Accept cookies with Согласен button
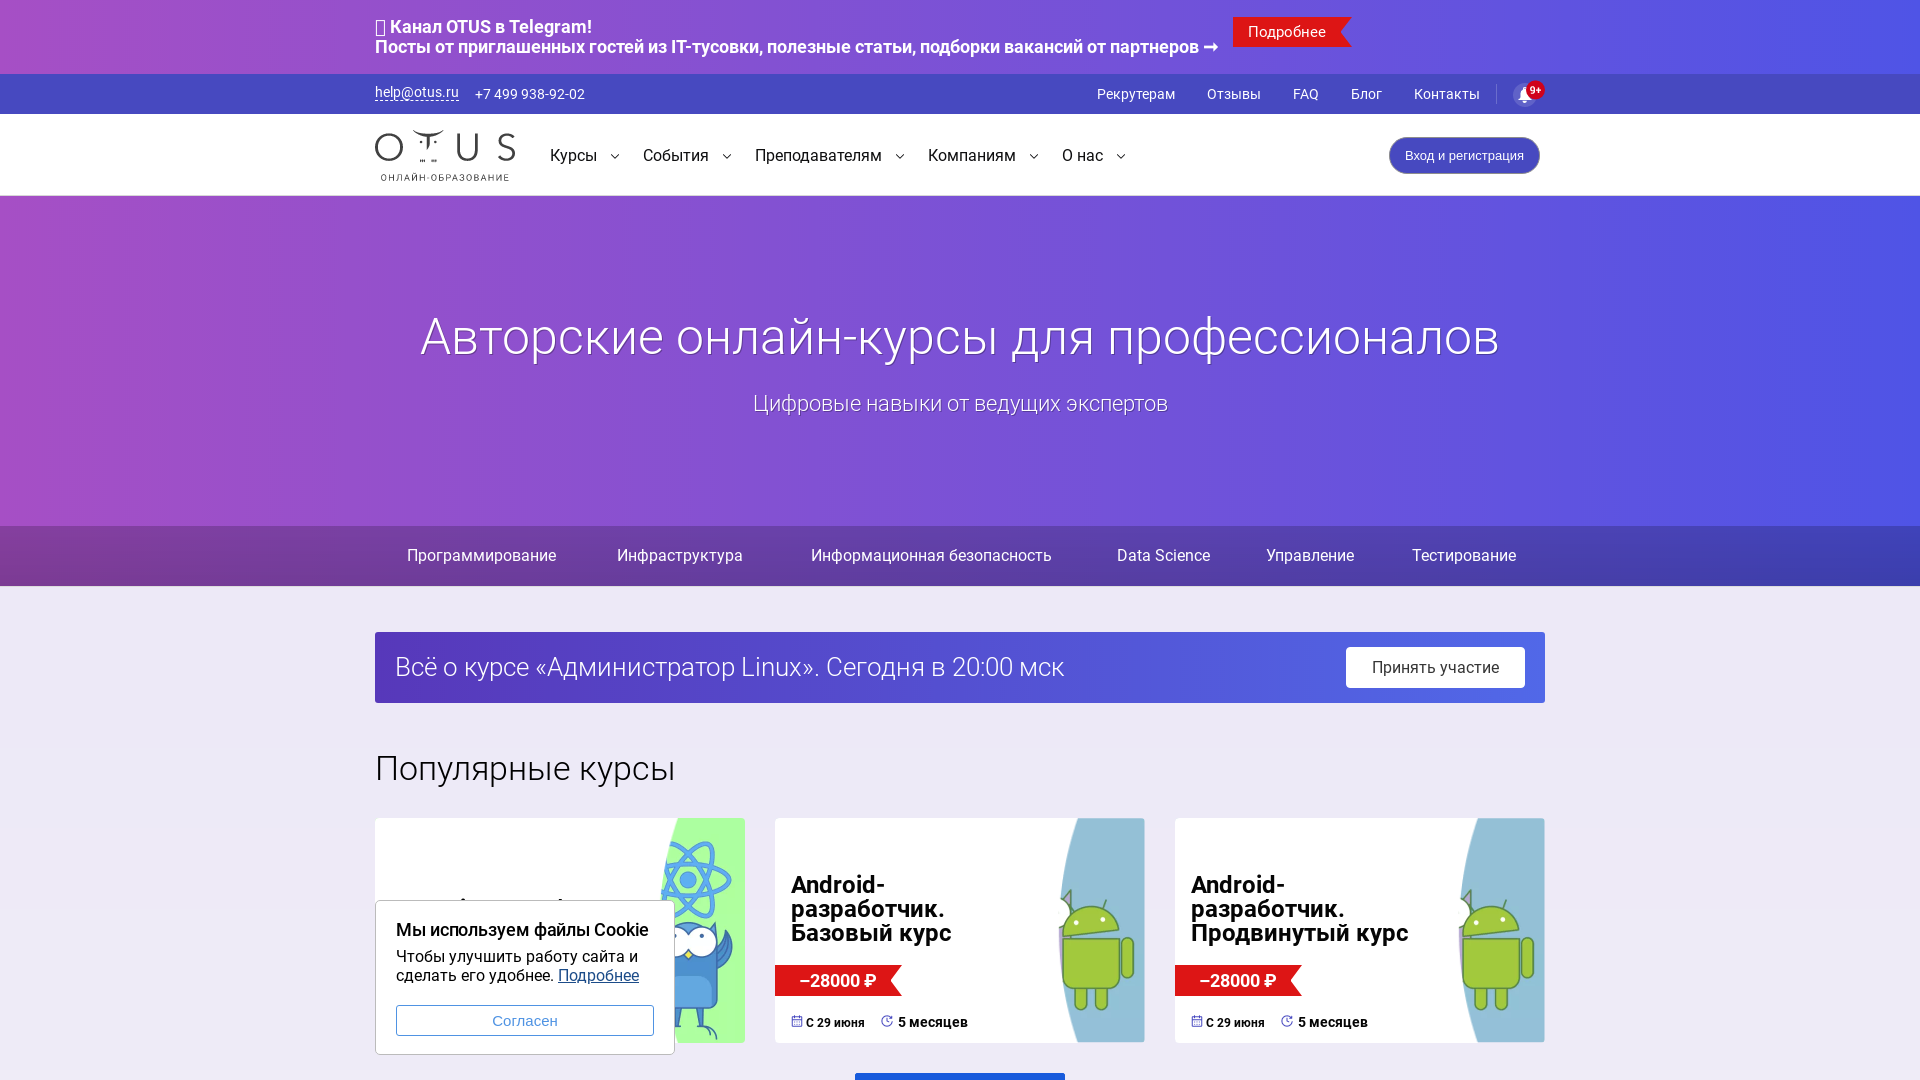 pyautogui.click(x=525, y=1021)
